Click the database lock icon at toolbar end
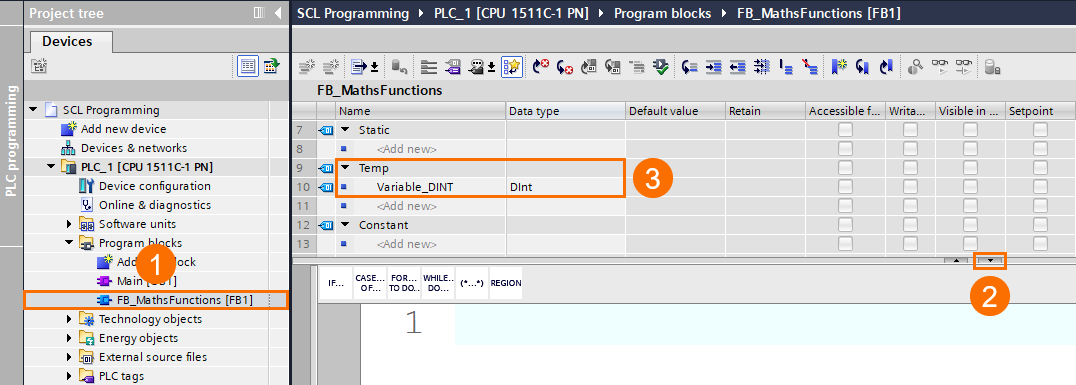1076x385 pixels. click(992, 67)
